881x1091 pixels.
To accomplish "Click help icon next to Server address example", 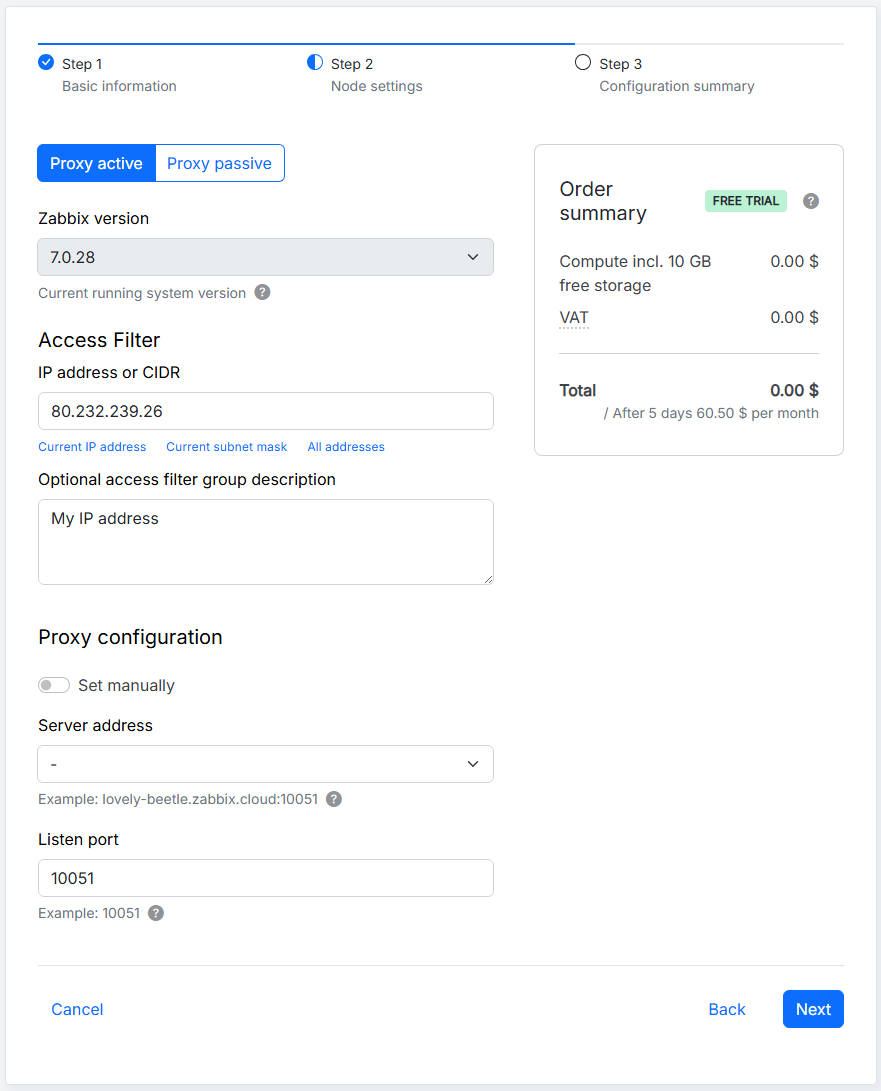I will [334, 799].
